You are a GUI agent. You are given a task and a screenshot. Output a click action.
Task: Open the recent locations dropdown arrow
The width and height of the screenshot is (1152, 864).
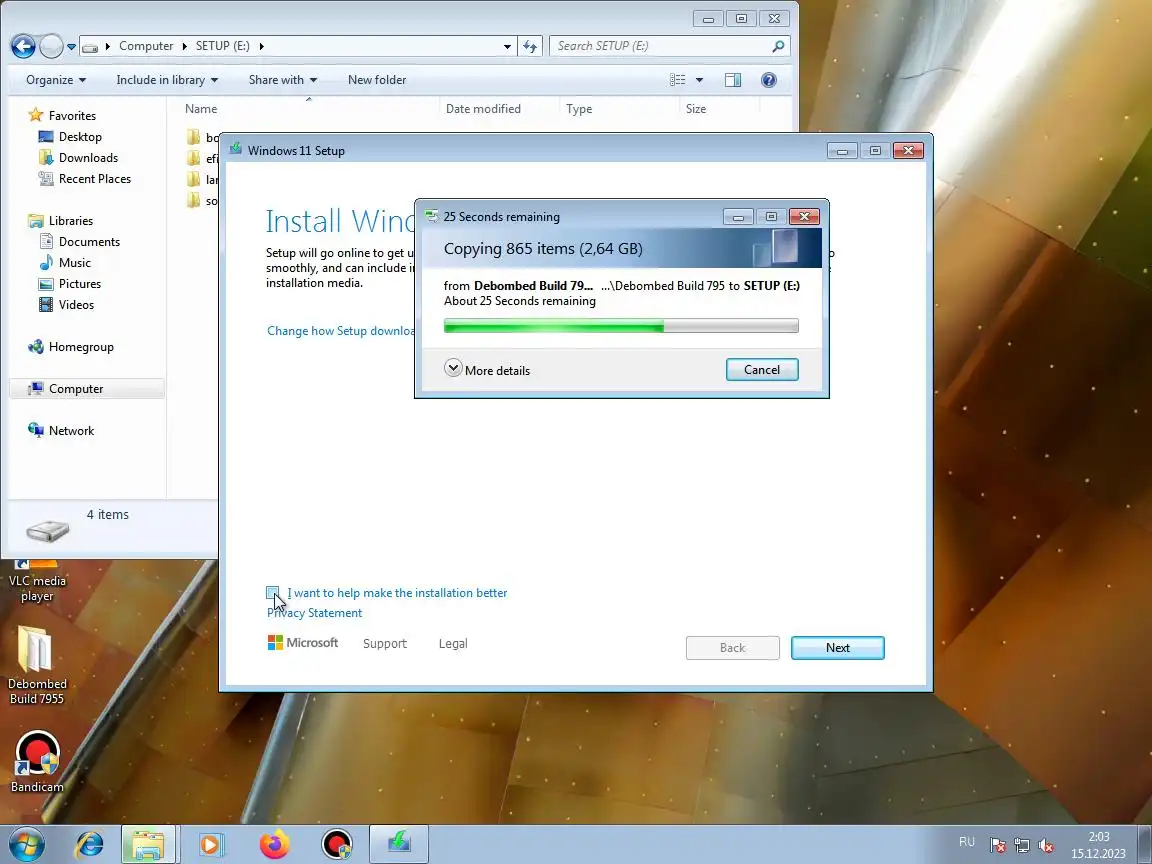click(x=71, y=47)
